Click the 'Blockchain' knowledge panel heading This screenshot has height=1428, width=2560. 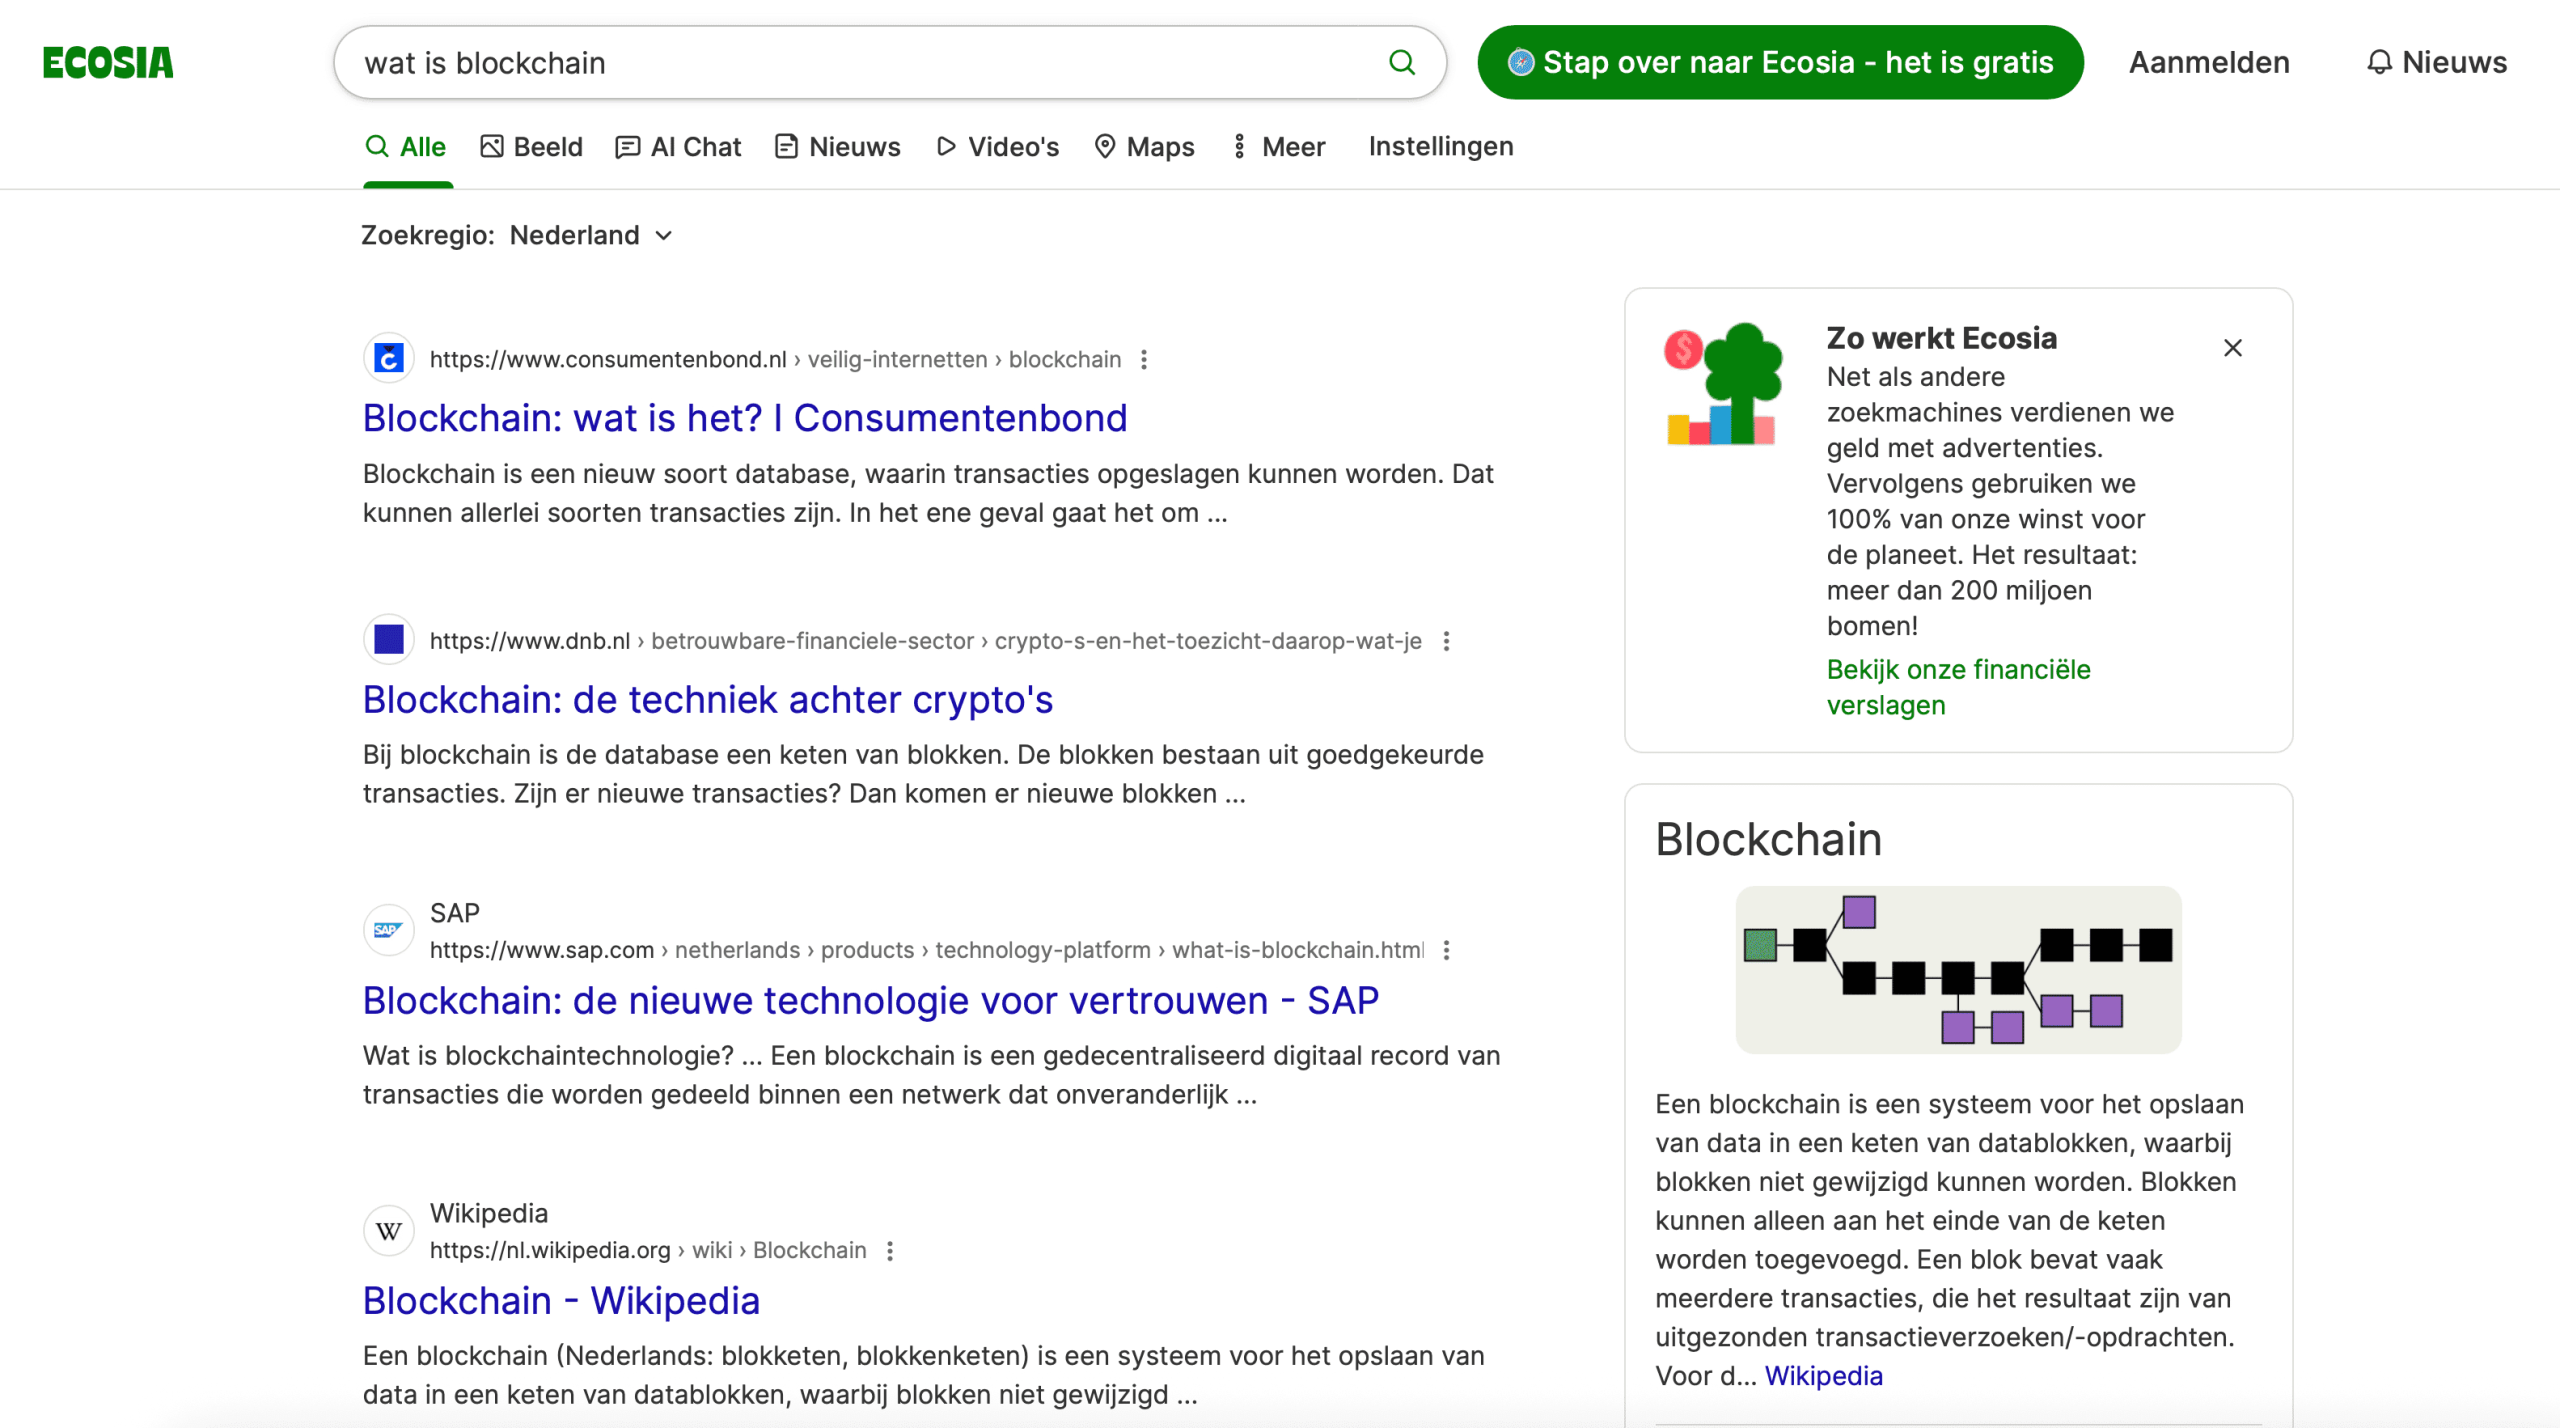(x=1768, y=839)
